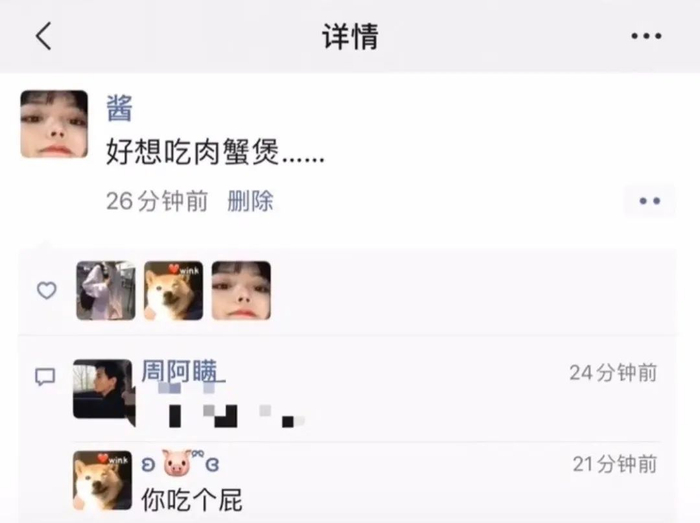700x523 pixels.
Task: Reply to the comment 你吃个屁
Action: point(192,500)
